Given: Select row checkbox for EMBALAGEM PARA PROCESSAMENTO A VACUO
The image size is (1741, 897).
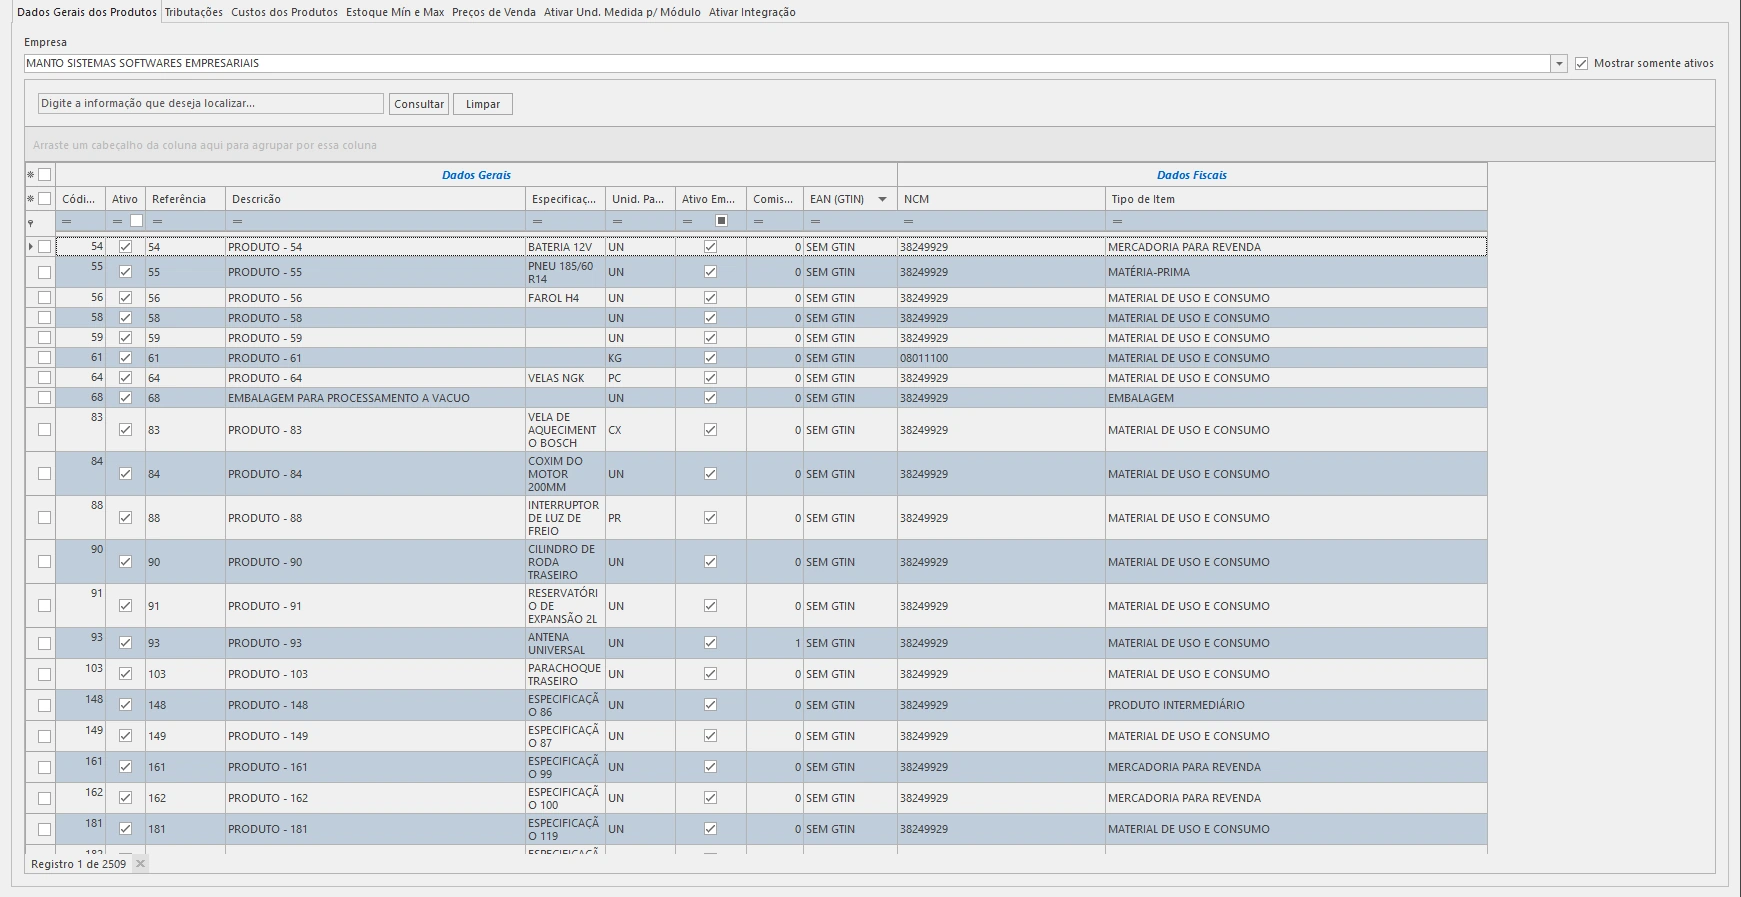Looking at the screenshot, I should (x=44, y=398).
